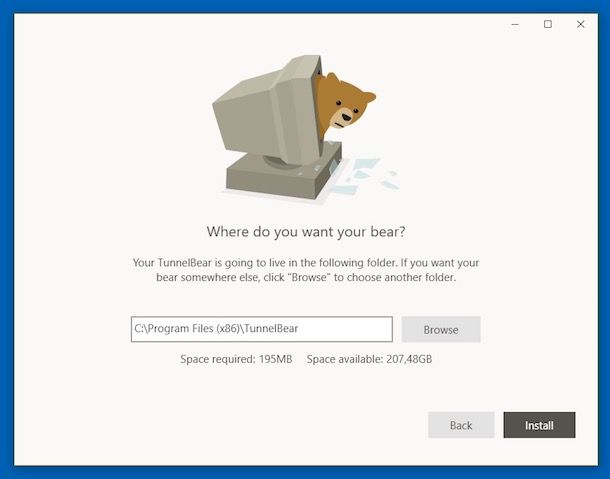The width and height of the screenshot is (610, 479).
Task: Go back with the Back button
Action: (461, 425)
